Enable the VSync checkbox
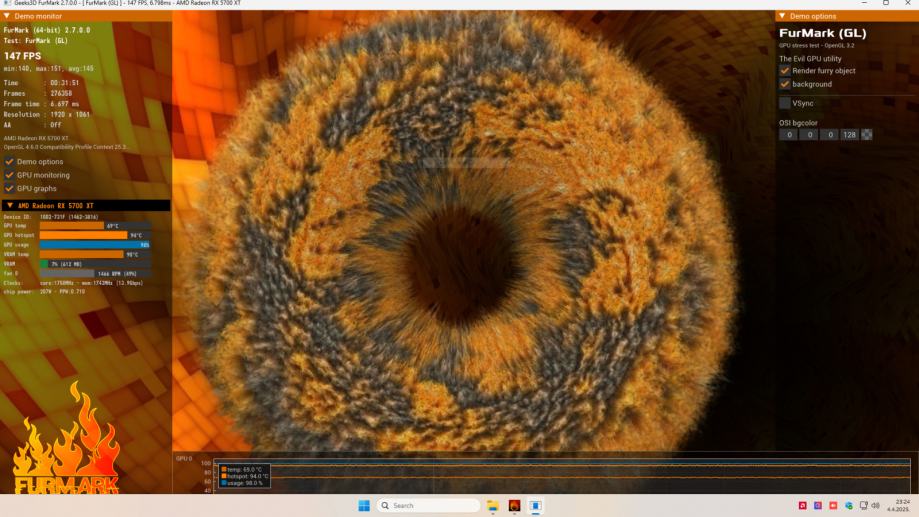This screenshot has width=919, height=517. pyautogui.click(x=785, y=103)
